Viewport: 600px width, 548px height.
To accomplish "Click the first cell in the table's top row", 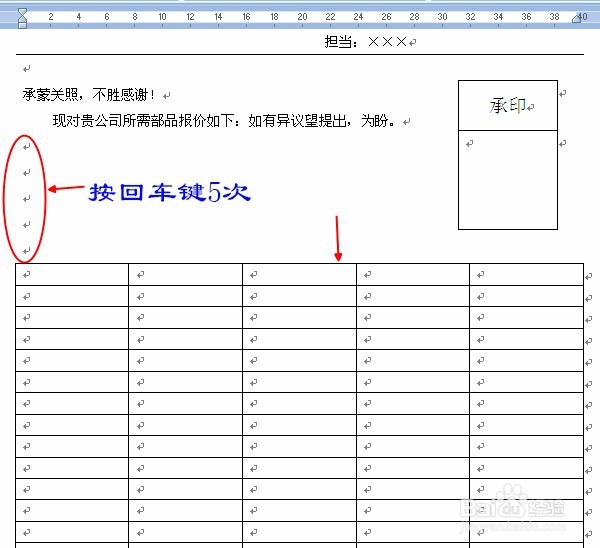I will coord(72,274).
